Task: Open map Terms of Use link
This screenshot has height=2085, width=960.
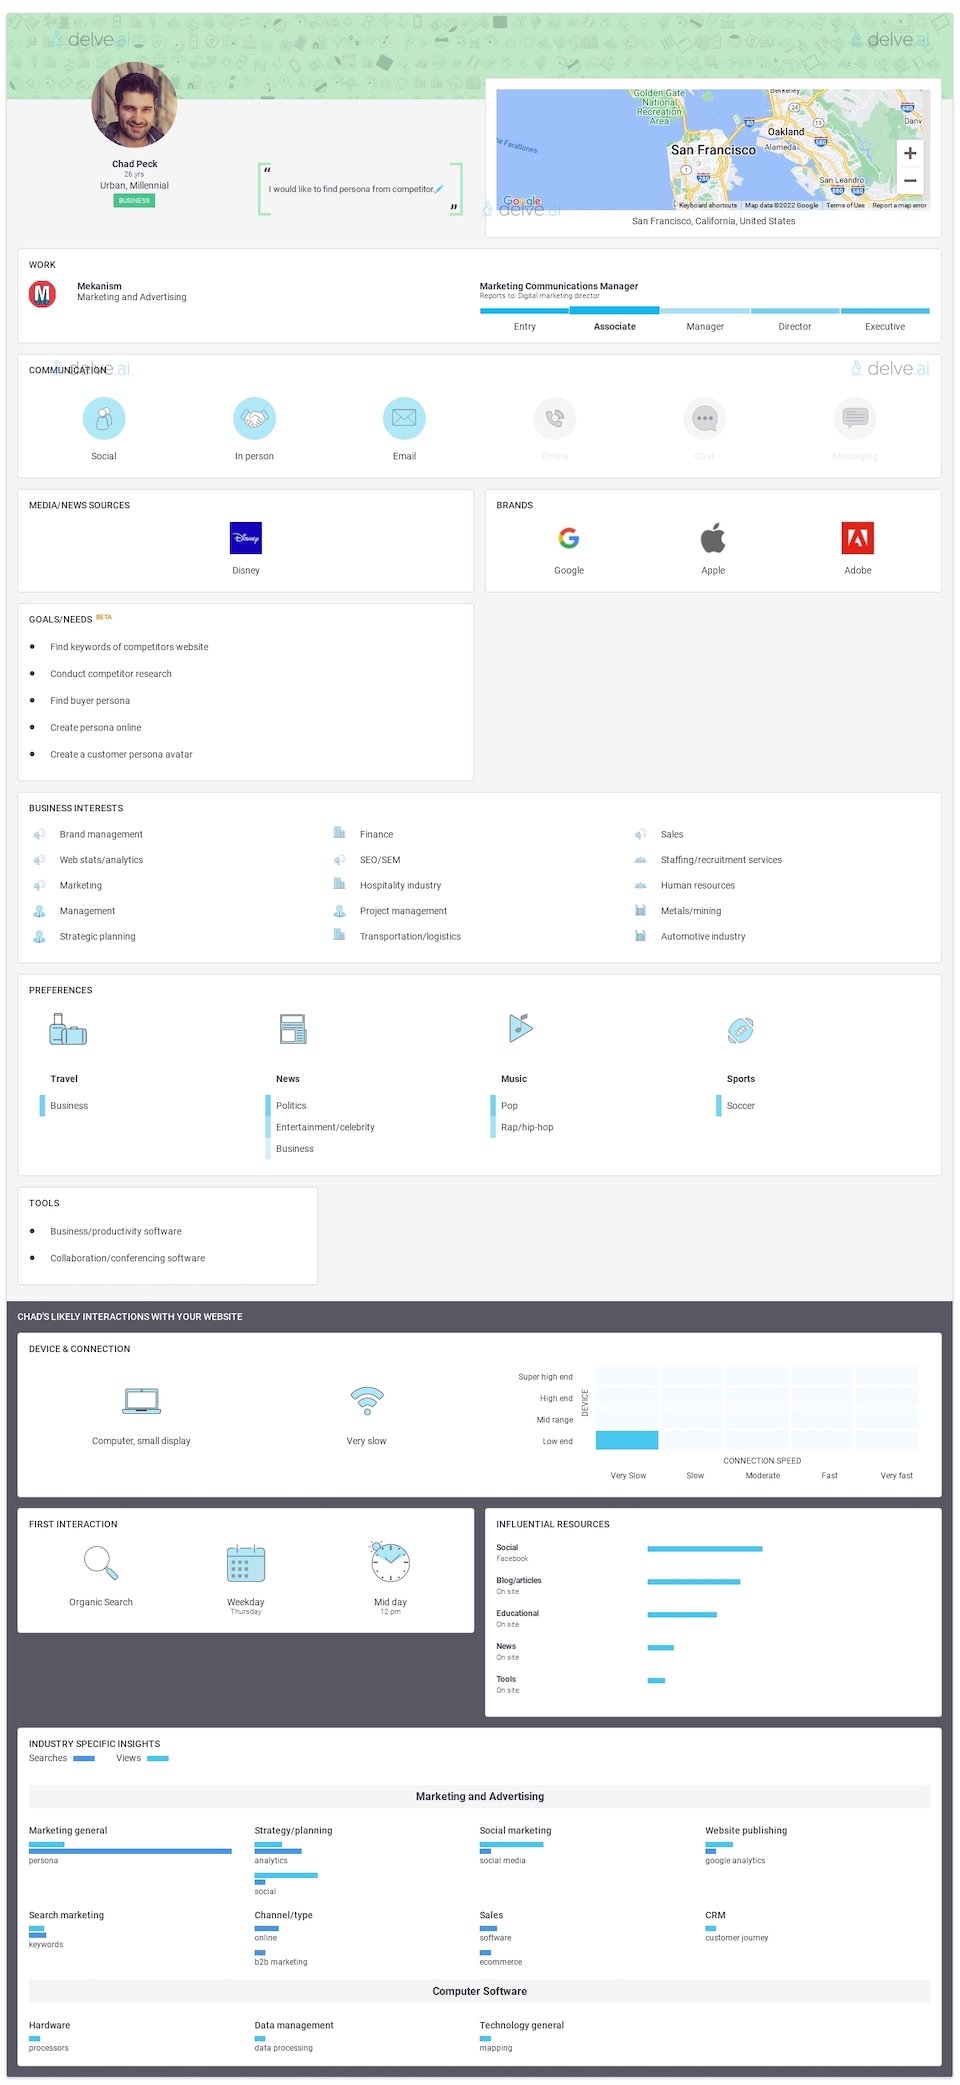Action: click(x=845, y=205)
